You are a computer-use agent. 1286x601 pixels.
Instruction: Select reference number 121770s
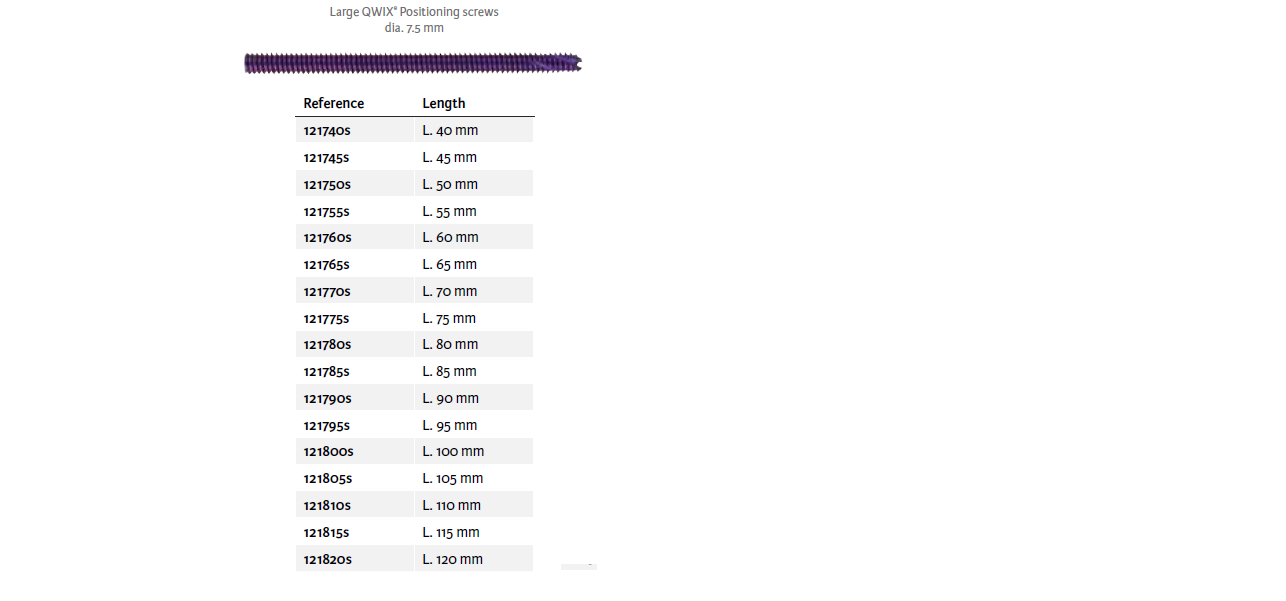click(327, 292)
